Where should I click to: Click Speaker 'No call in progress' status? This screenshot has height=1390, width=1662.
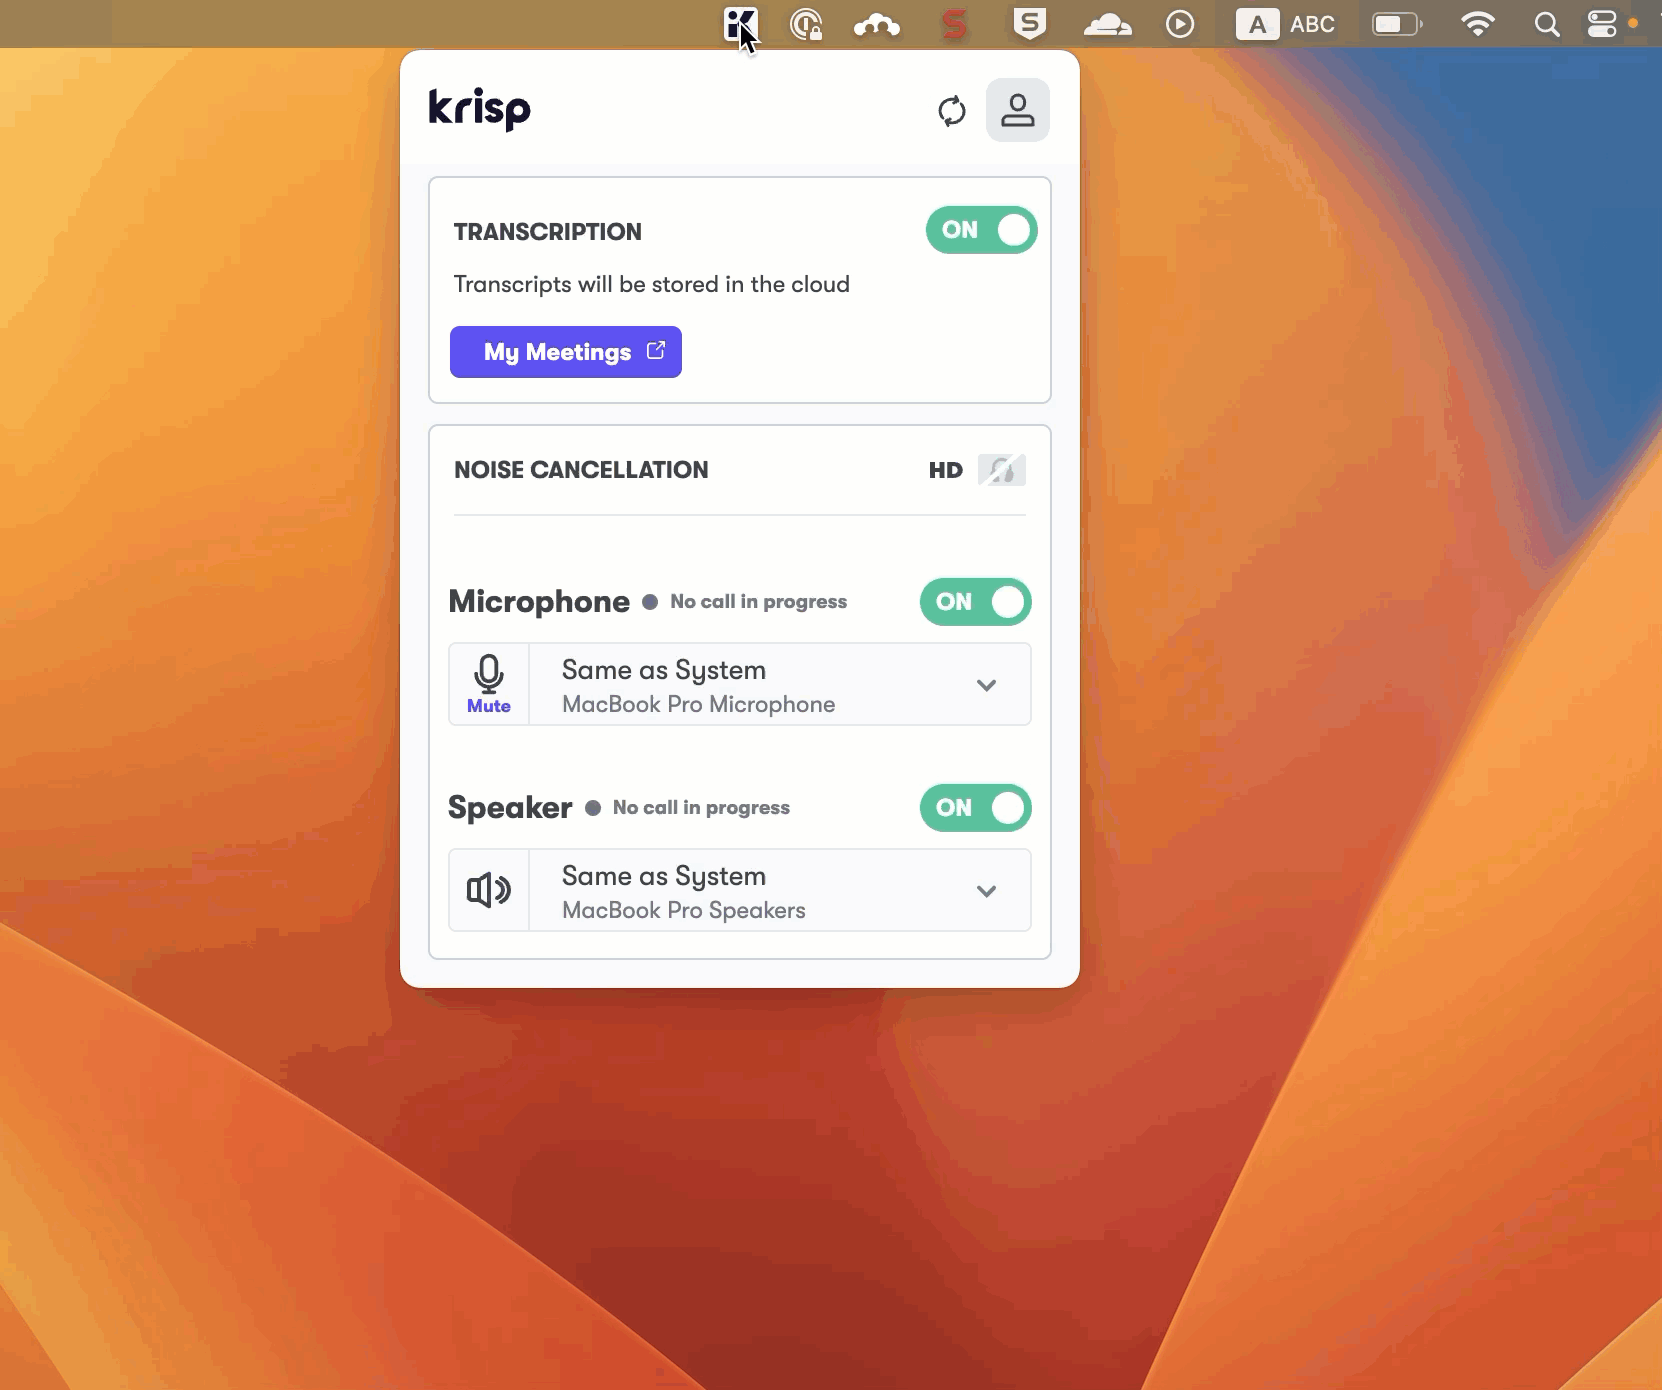click(701, 808)
